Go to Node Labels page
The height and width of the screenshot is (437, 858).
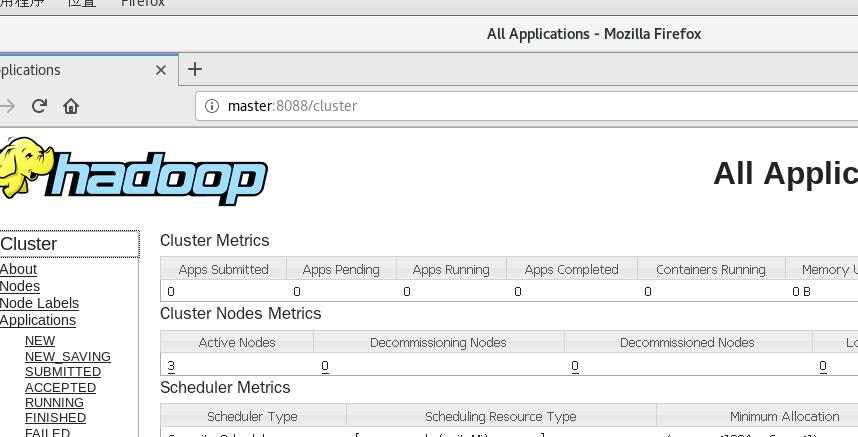39,303
